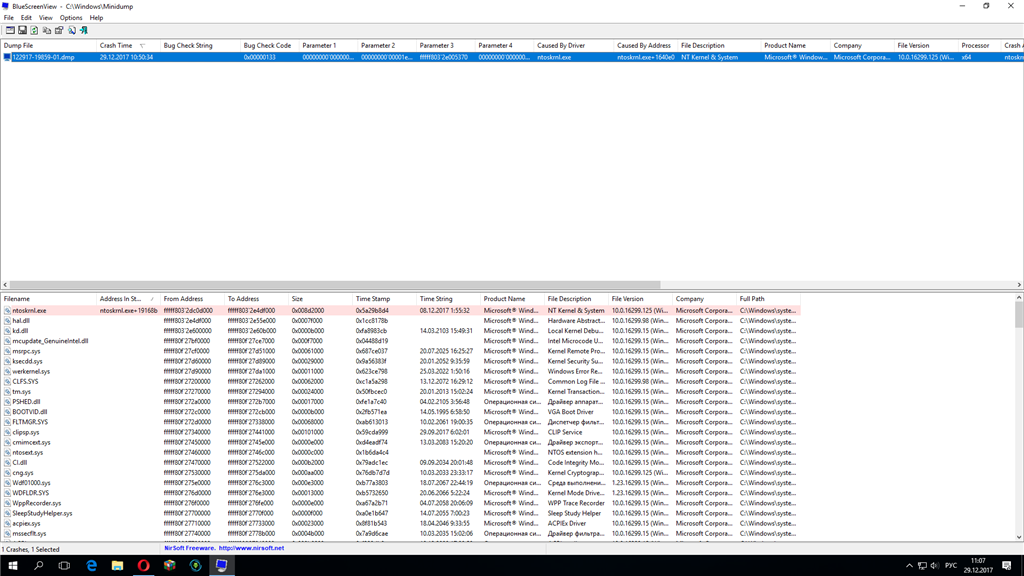This screenshot has height=576, width=1024.
Task: Click lower pane vertical scrollbar thumb
Action: [1019, 314]
